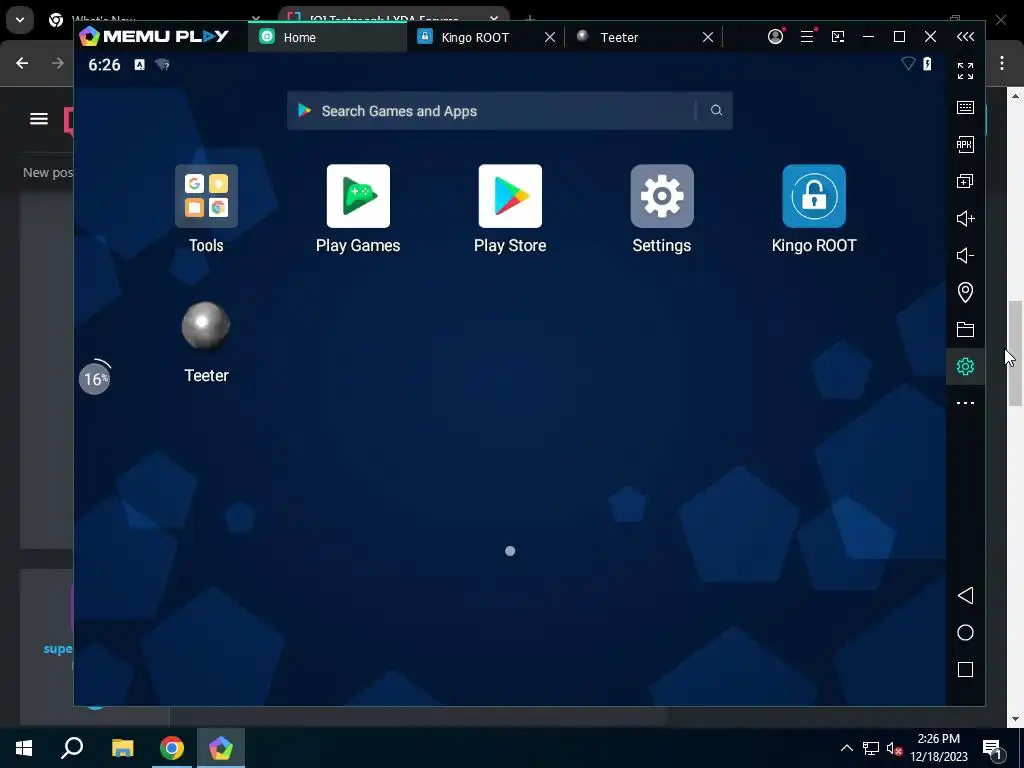Image resolution: width=1024 pixels, height=768 pixels.
Task: Show hidden system tray icons
Action: click(x=846, y=748)
